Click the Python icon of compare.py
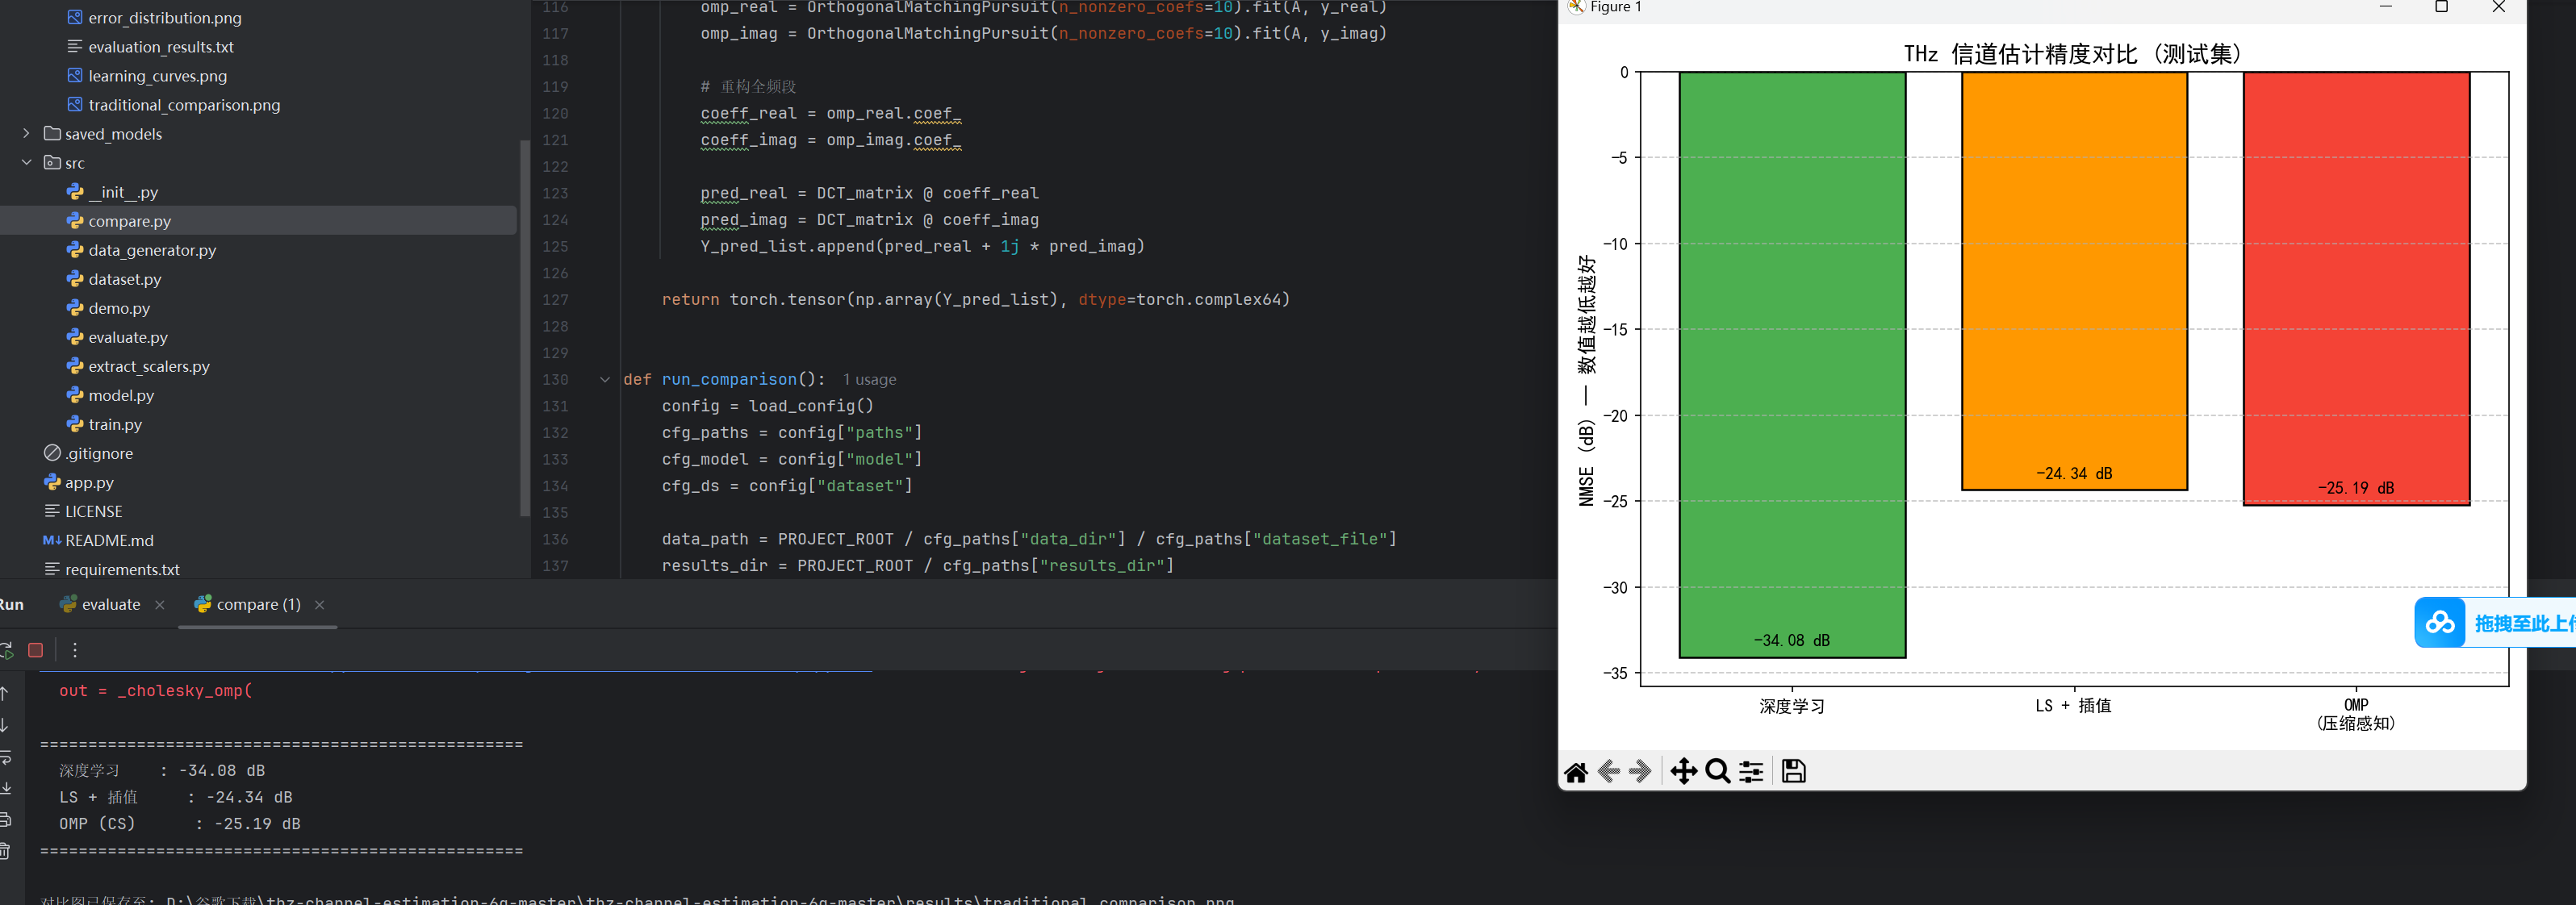Screen dimensions: 2576x905 point(75,221)
